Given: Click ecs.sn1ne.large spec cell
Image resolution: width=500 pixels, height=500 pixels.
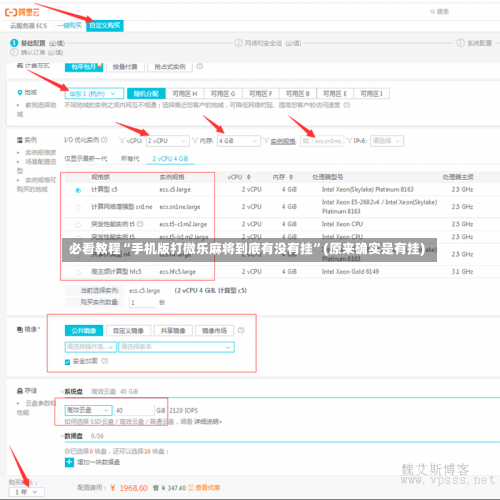Looking at the screenshot, I should click(180, 207).
